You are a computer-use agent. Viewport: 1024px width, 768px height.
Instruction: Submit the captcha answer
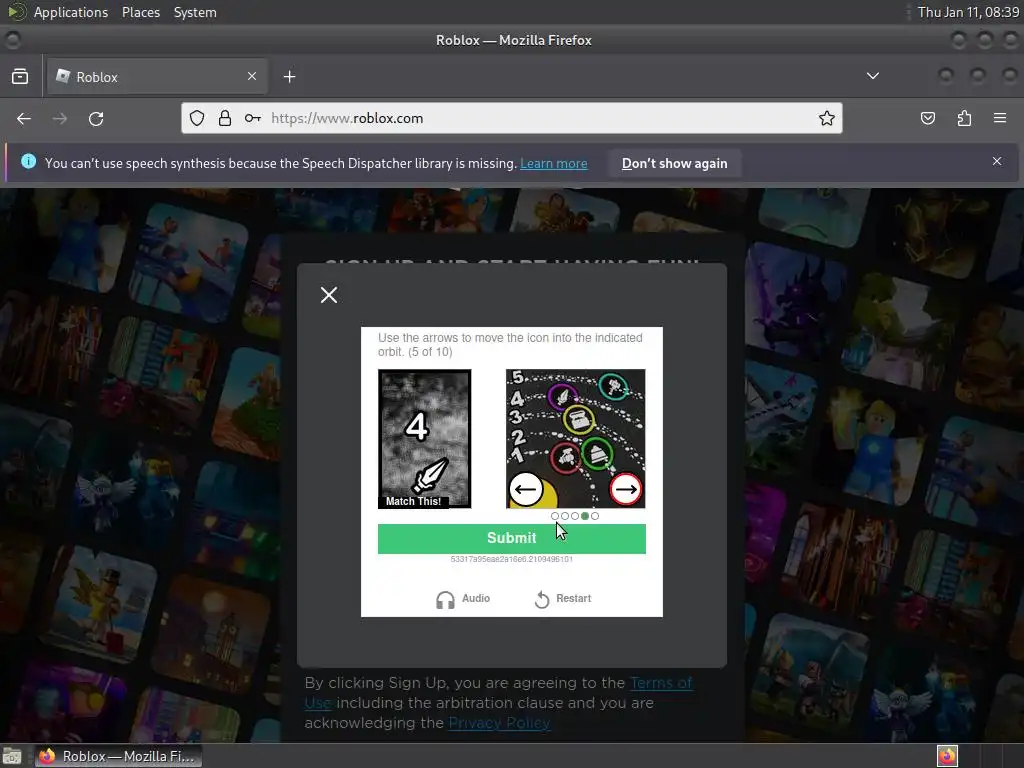click(511, 538)
